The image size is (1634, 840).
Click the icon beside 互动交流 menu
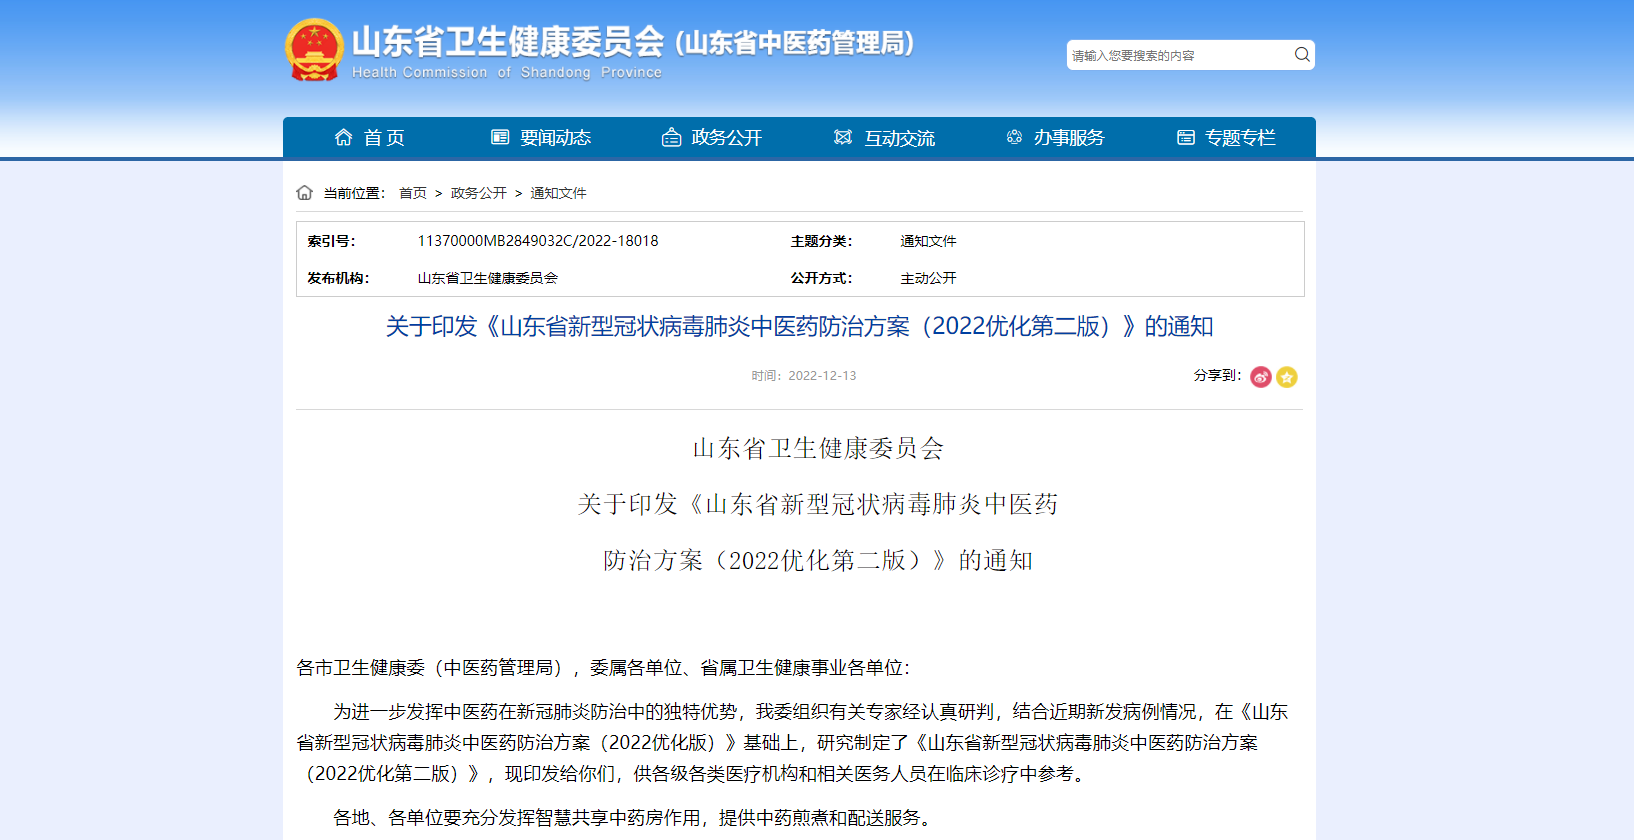[843, 137]
